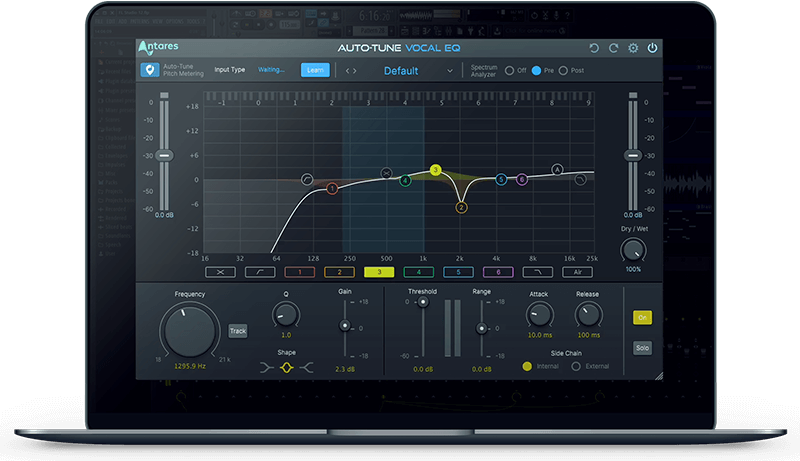Click the Input Type Waiting... status
This screenshot has width=800, height=461.
coord(271,70)
